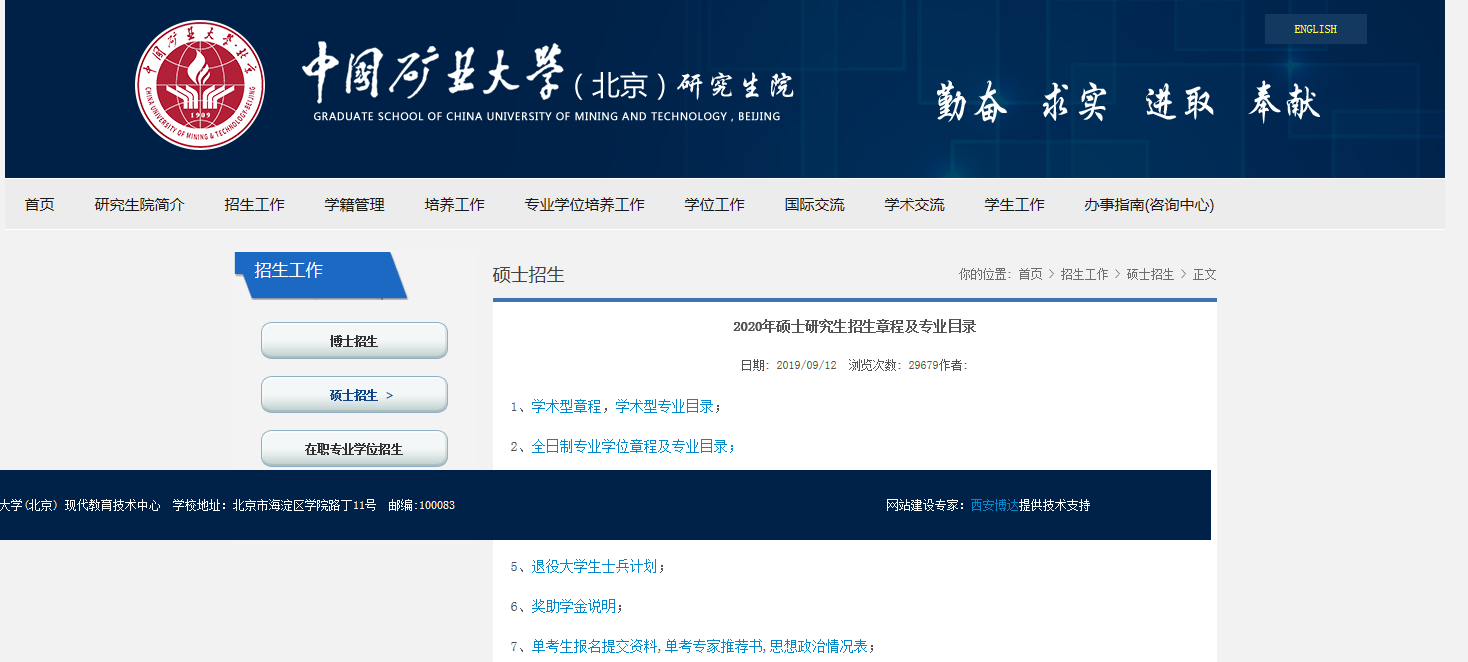Expand the 硕士招生 sidebar entry
The height and width of the screenshot is (662, 1468).
tap(354, 395)
